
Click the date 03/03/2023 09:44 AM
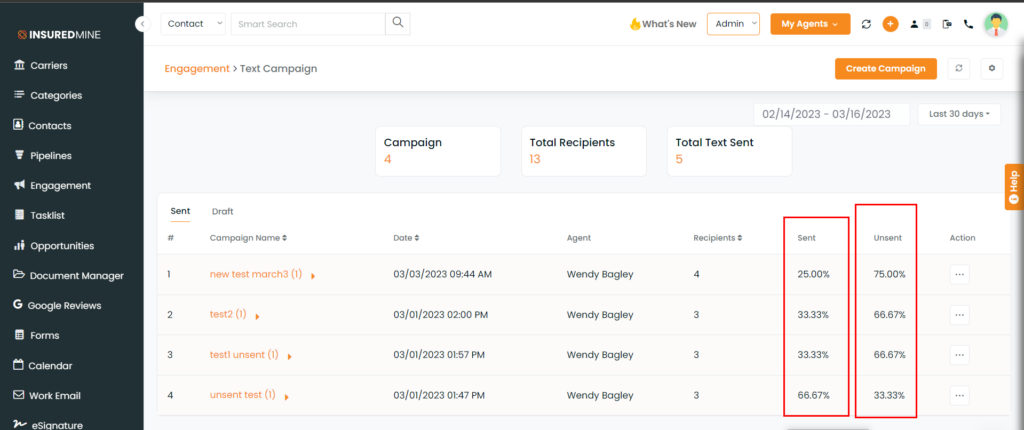pyautogui.click(x=443, y=274)
